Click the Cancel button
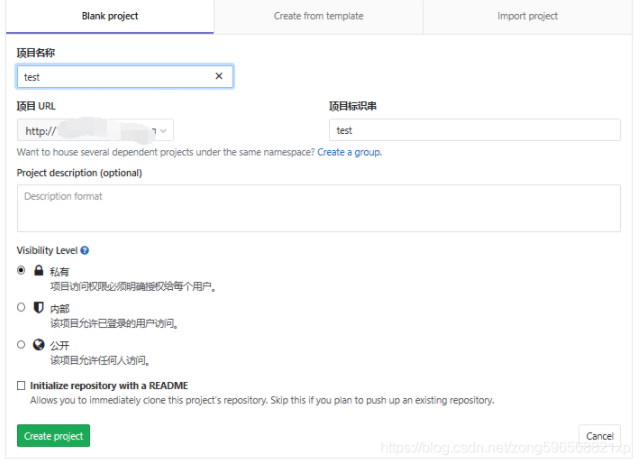Screen dimensions: 640x466 pos(600,436)
